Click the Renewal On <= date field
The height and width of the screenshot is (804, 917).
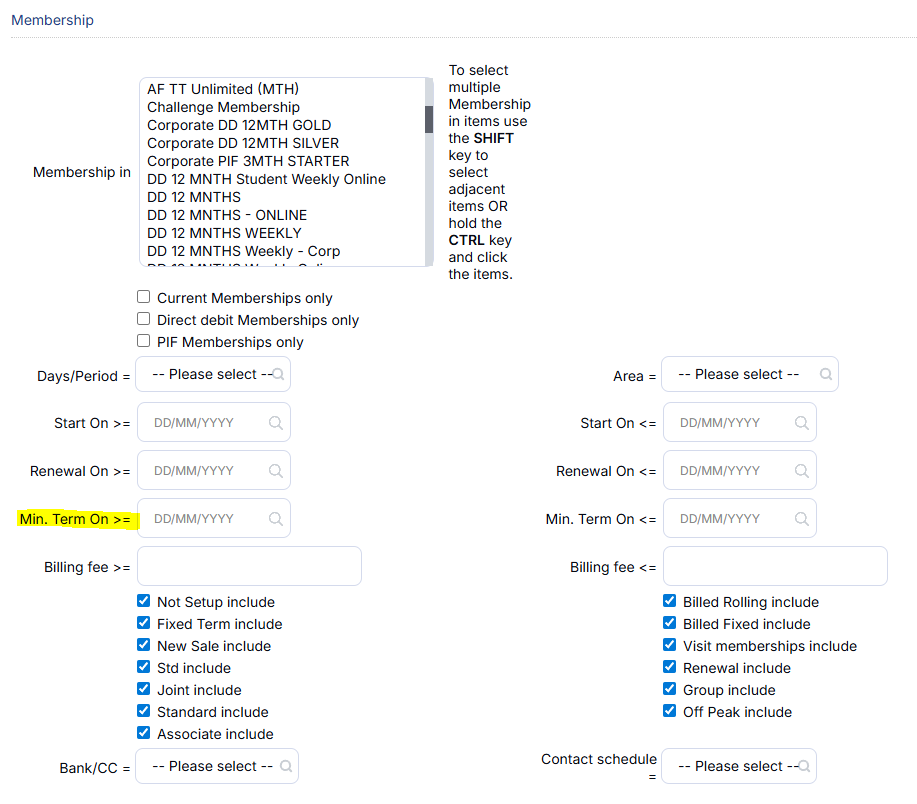[x=740, y=470]
